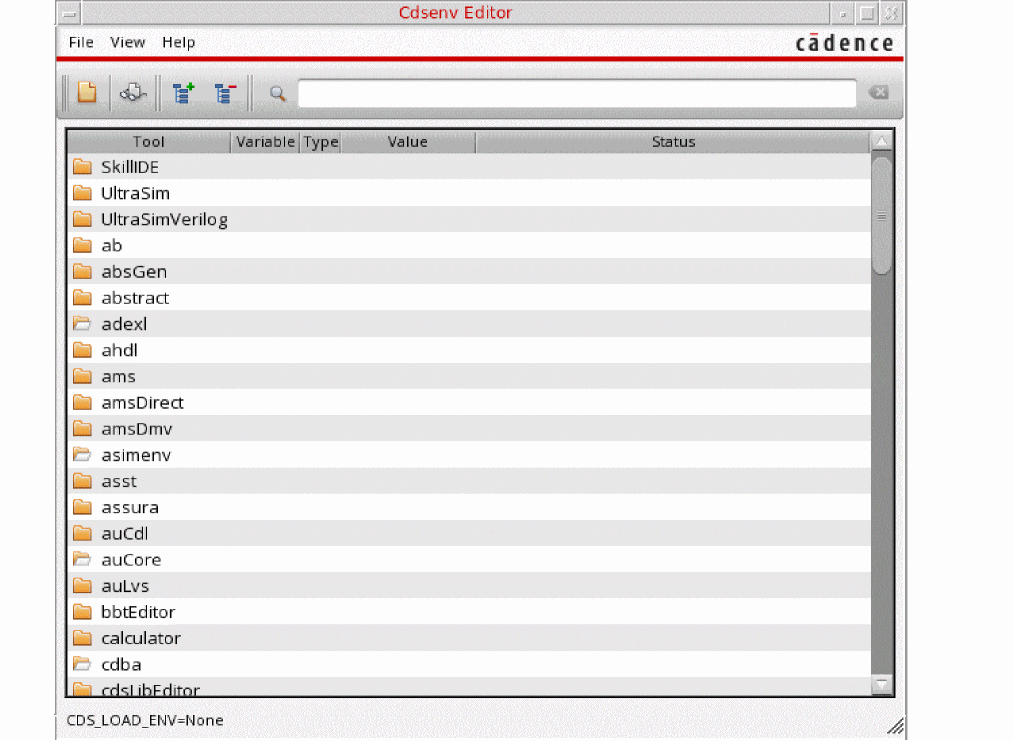The image size is (1013, 741).
Task: Select the bbtEditor tool name
Action: tap(138, 612)
